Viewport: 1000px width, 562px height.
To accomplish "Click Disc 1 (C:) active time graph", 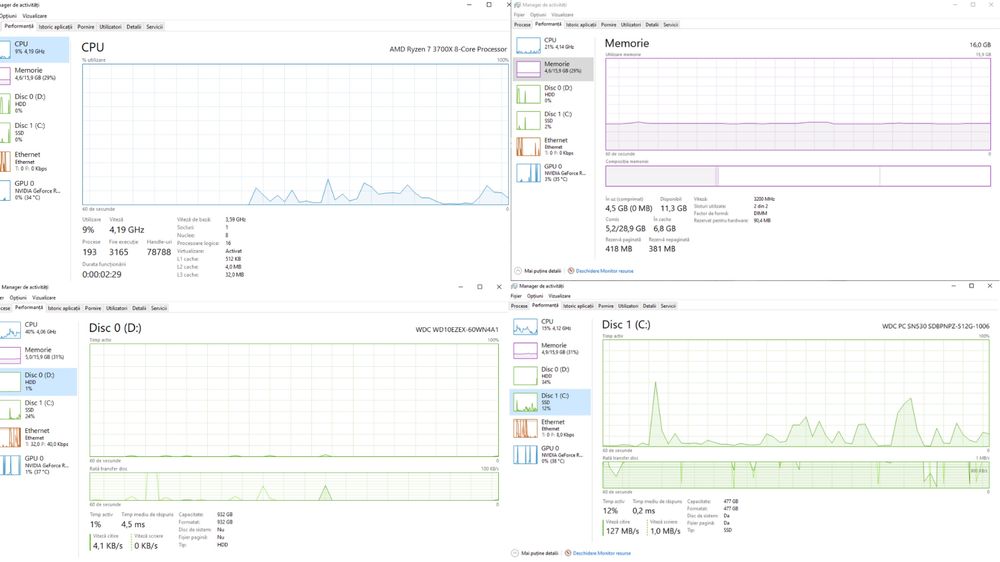I will click(x=796, y=393).
